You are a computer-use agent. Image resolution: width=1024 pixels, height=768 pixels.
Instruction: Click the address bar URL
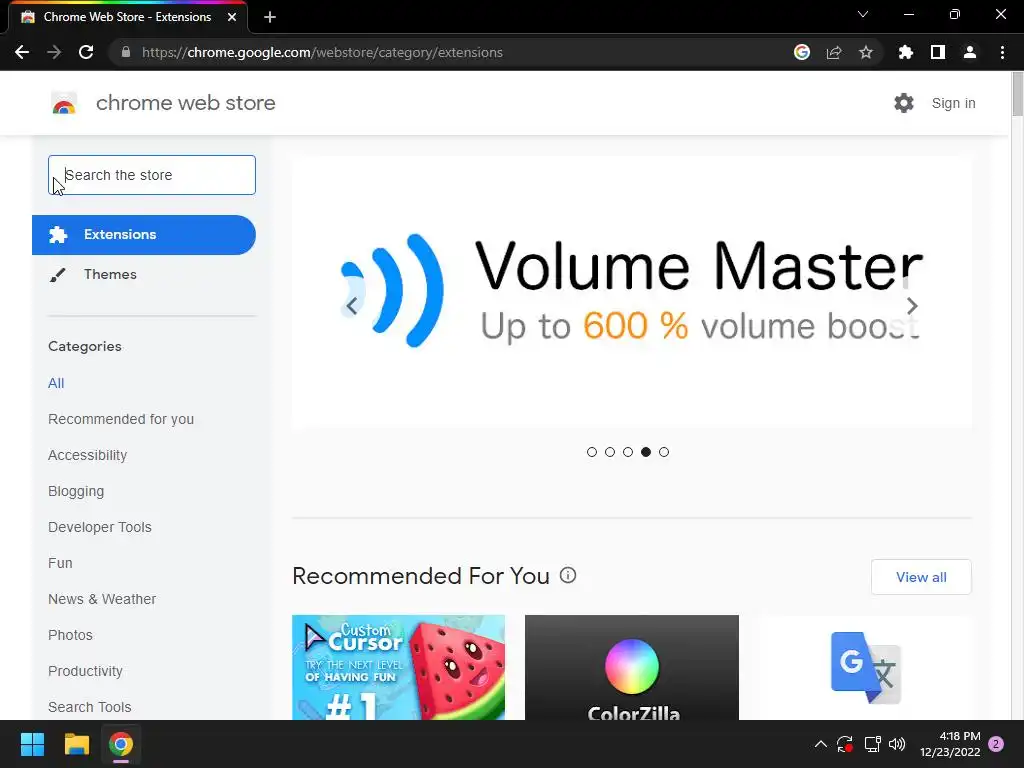[x=322, y=52]
